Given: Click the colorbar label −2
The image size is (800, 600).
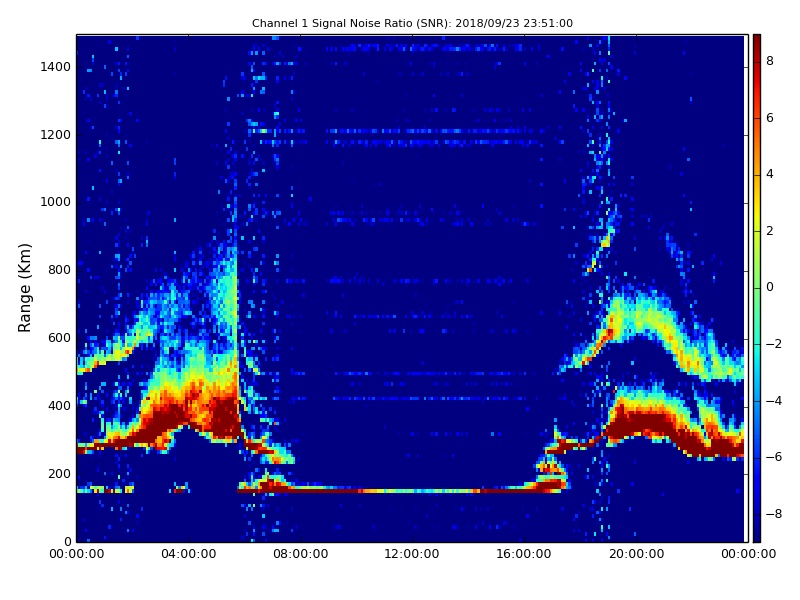Looking at the screenshot, I should tap(773, 344).
